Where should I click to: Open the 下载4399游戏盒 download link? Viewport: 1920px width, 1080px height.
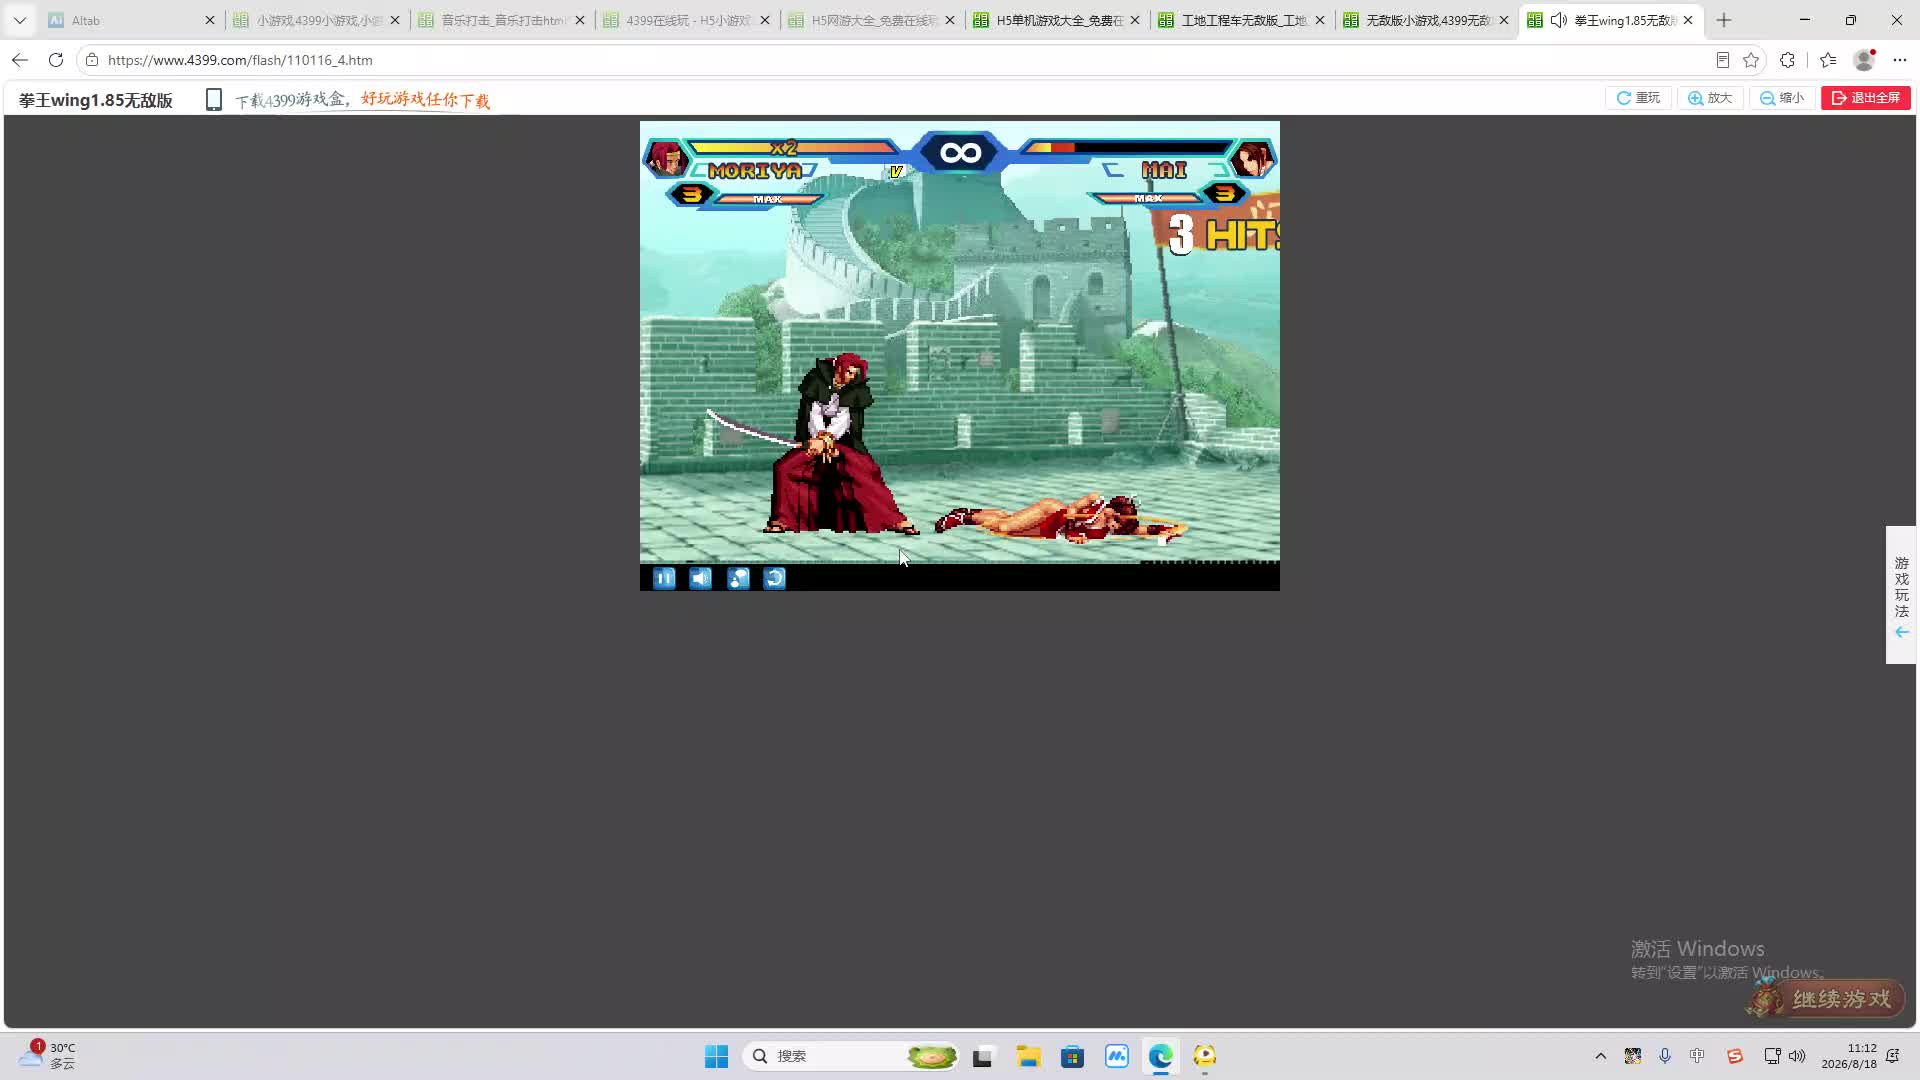363,100
